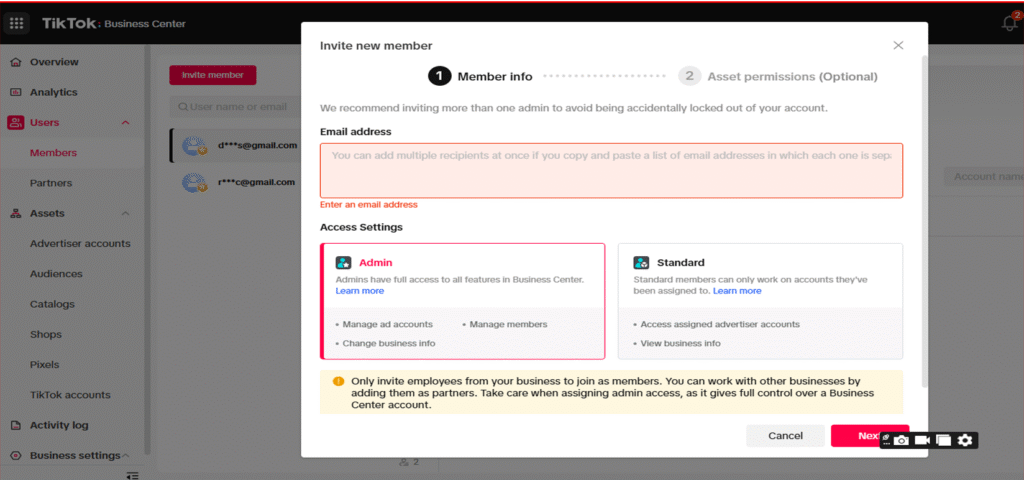The width and height of the screenshot is (1024, 480).
Task: Open Overview in the sidebar
Action: pos(54,62)
